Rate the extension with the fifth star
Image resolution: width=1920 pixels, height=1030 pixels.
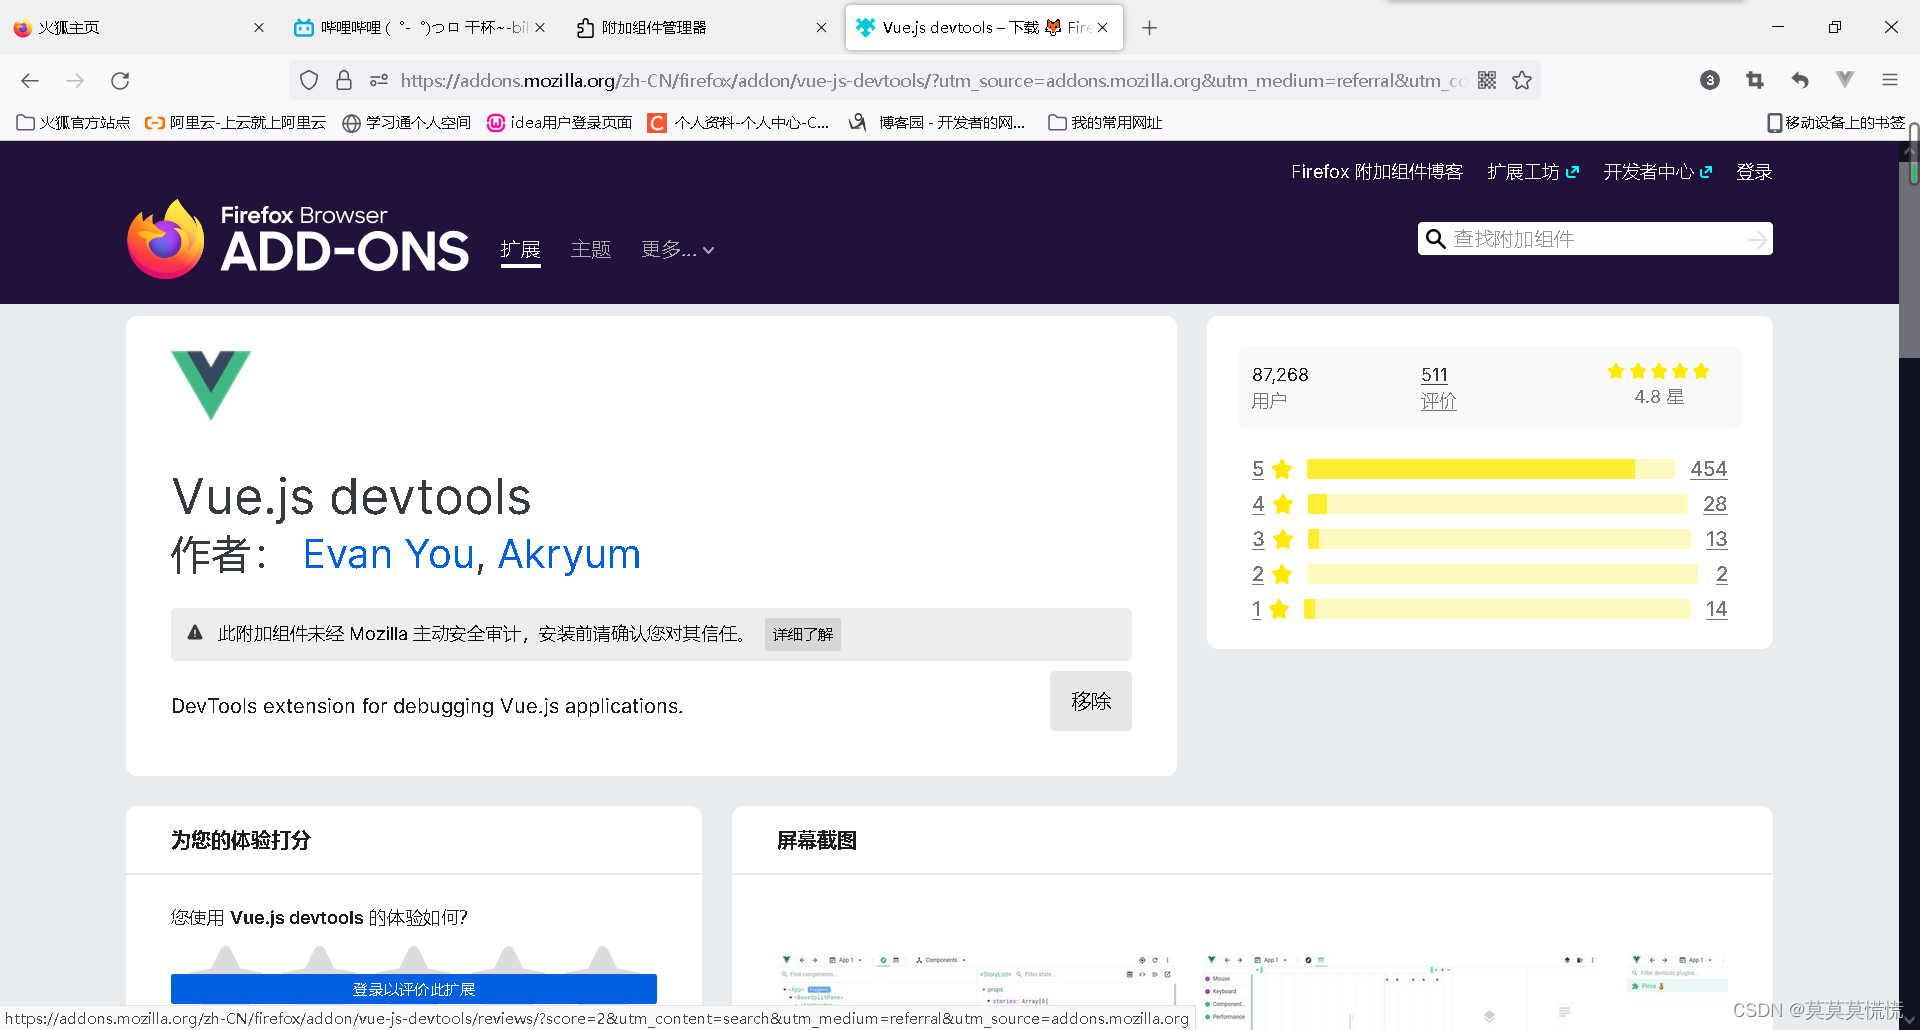[602, 960]
